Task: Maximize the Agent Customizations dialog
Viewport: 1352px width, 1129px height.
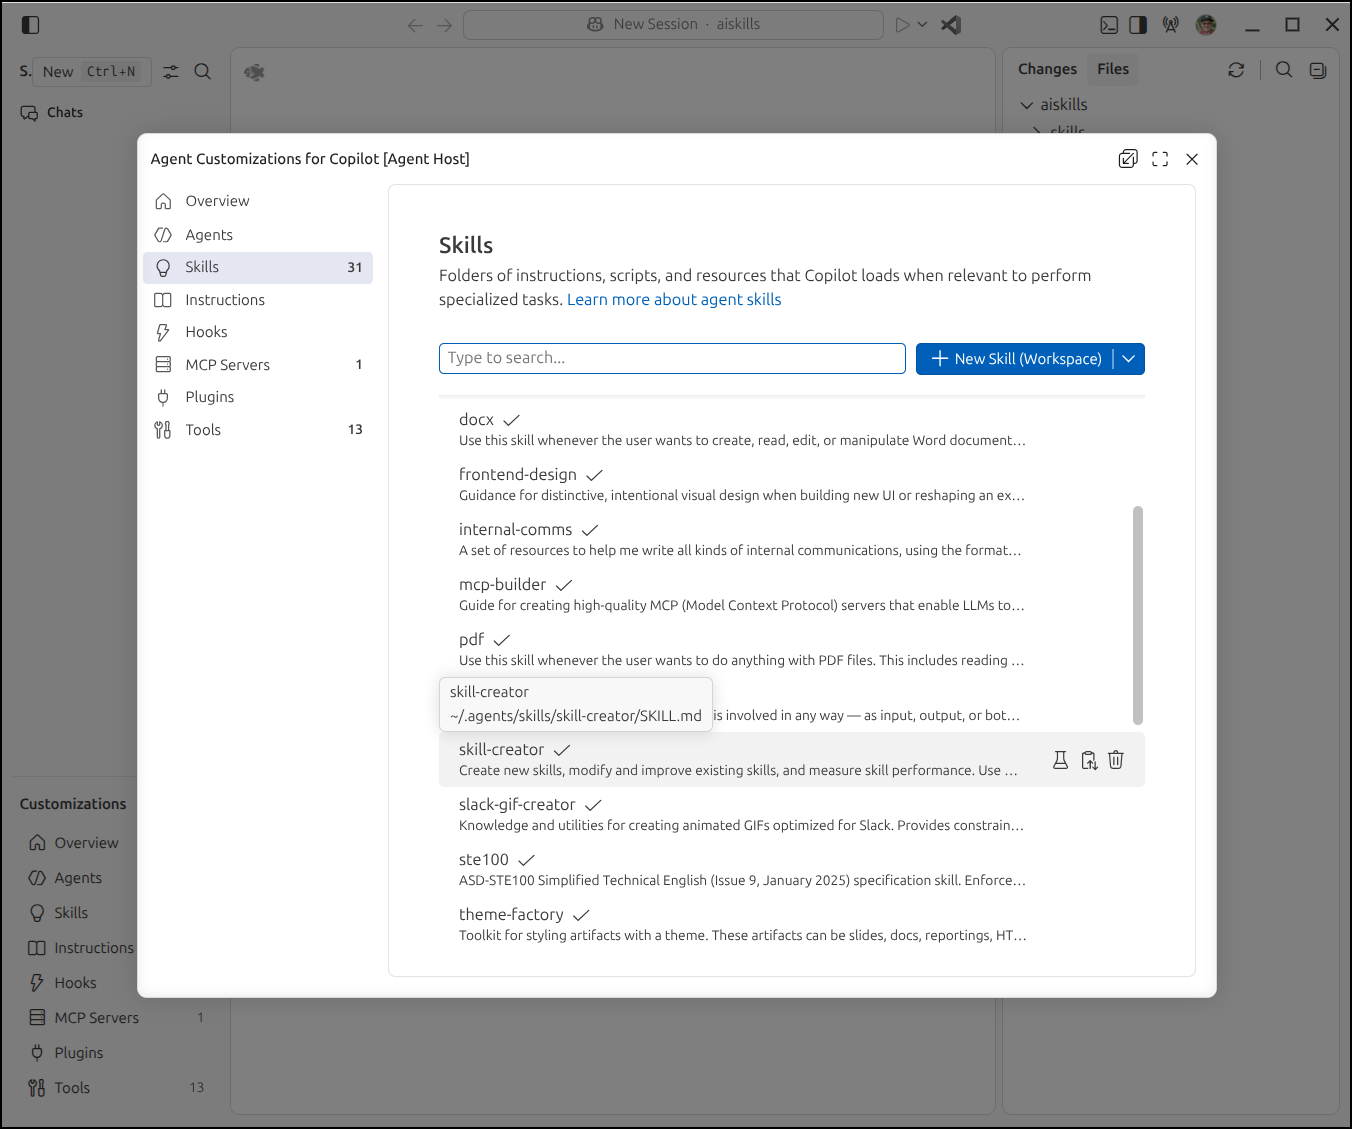Action: click(1160, 159)
